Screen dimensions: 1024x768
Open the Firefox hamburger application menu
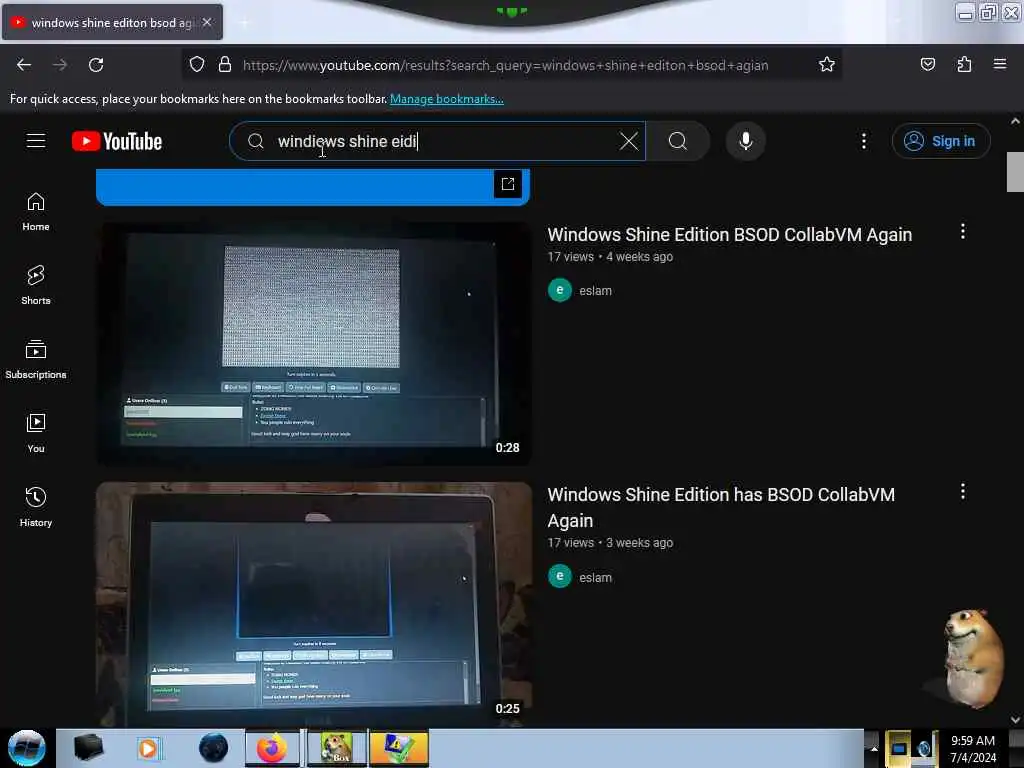tap(1000, 64)
